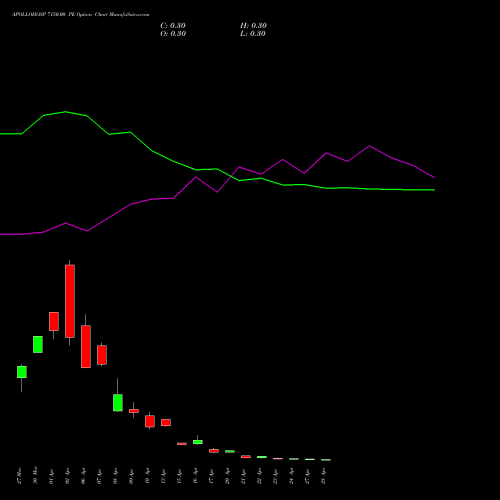Click the 24 Apr date label
This screenshot has height=500, width=500.
tap(291, 476)
